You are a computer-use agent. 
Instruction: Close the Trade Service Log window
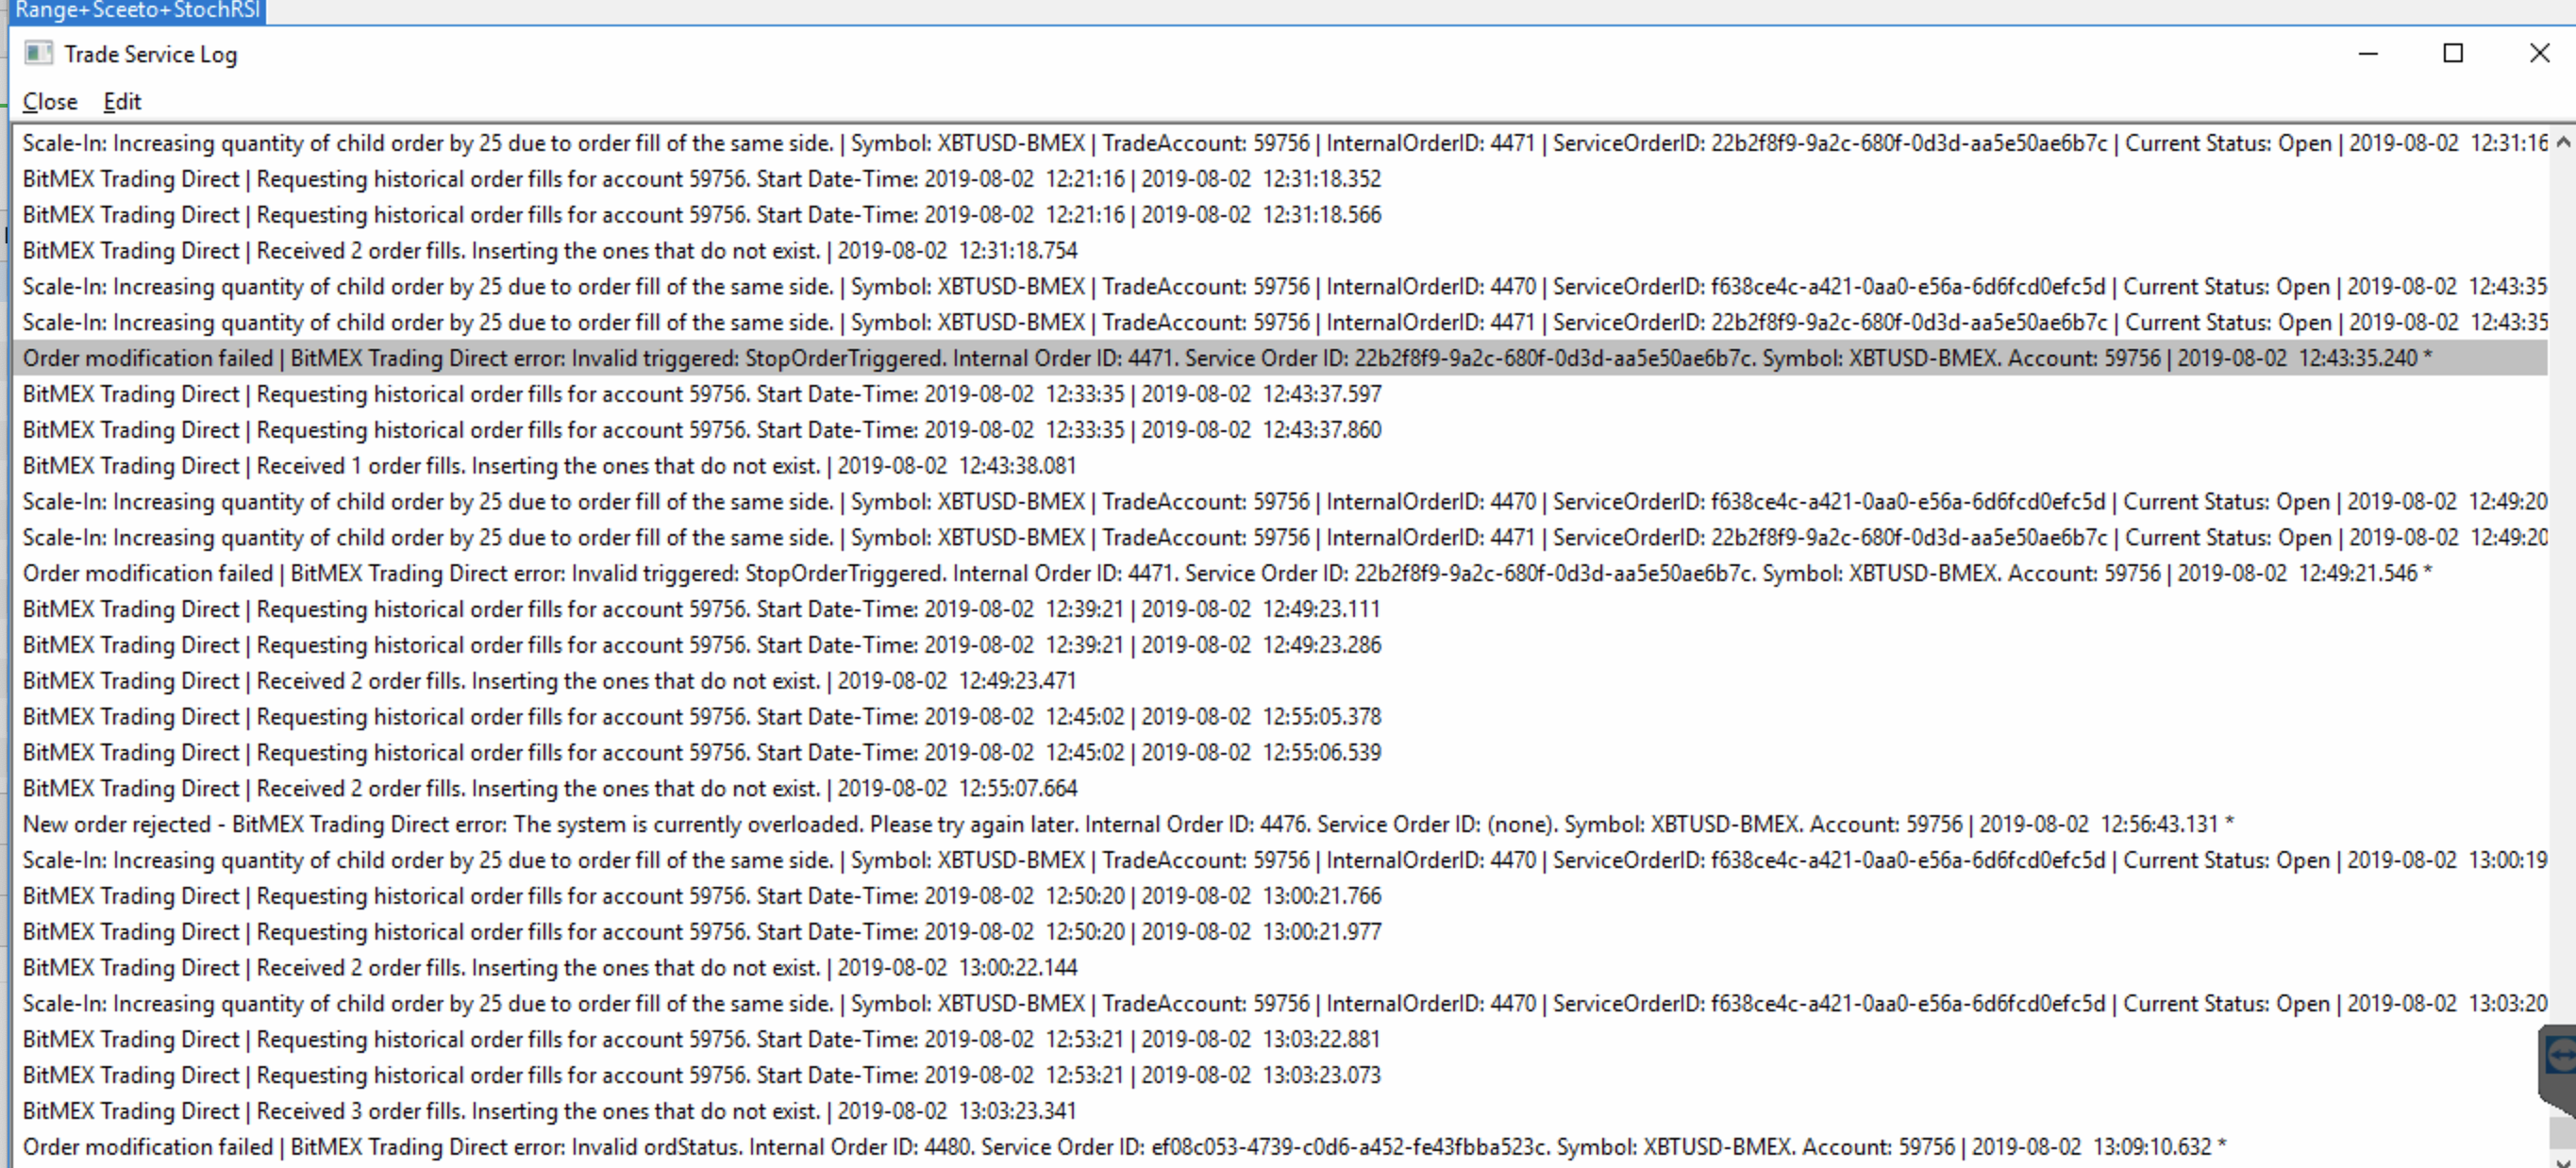pos(2539,53)
